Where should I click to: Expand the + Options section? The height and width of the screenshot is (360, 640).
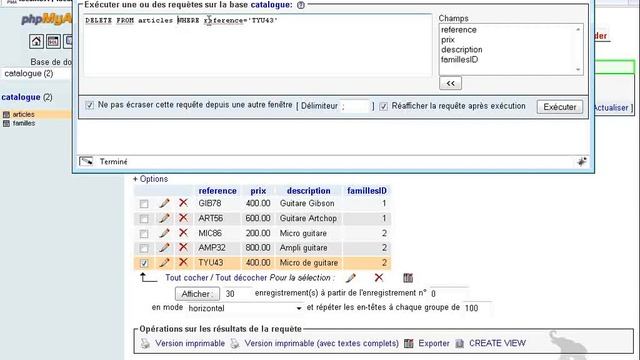(x=150, y=179)
